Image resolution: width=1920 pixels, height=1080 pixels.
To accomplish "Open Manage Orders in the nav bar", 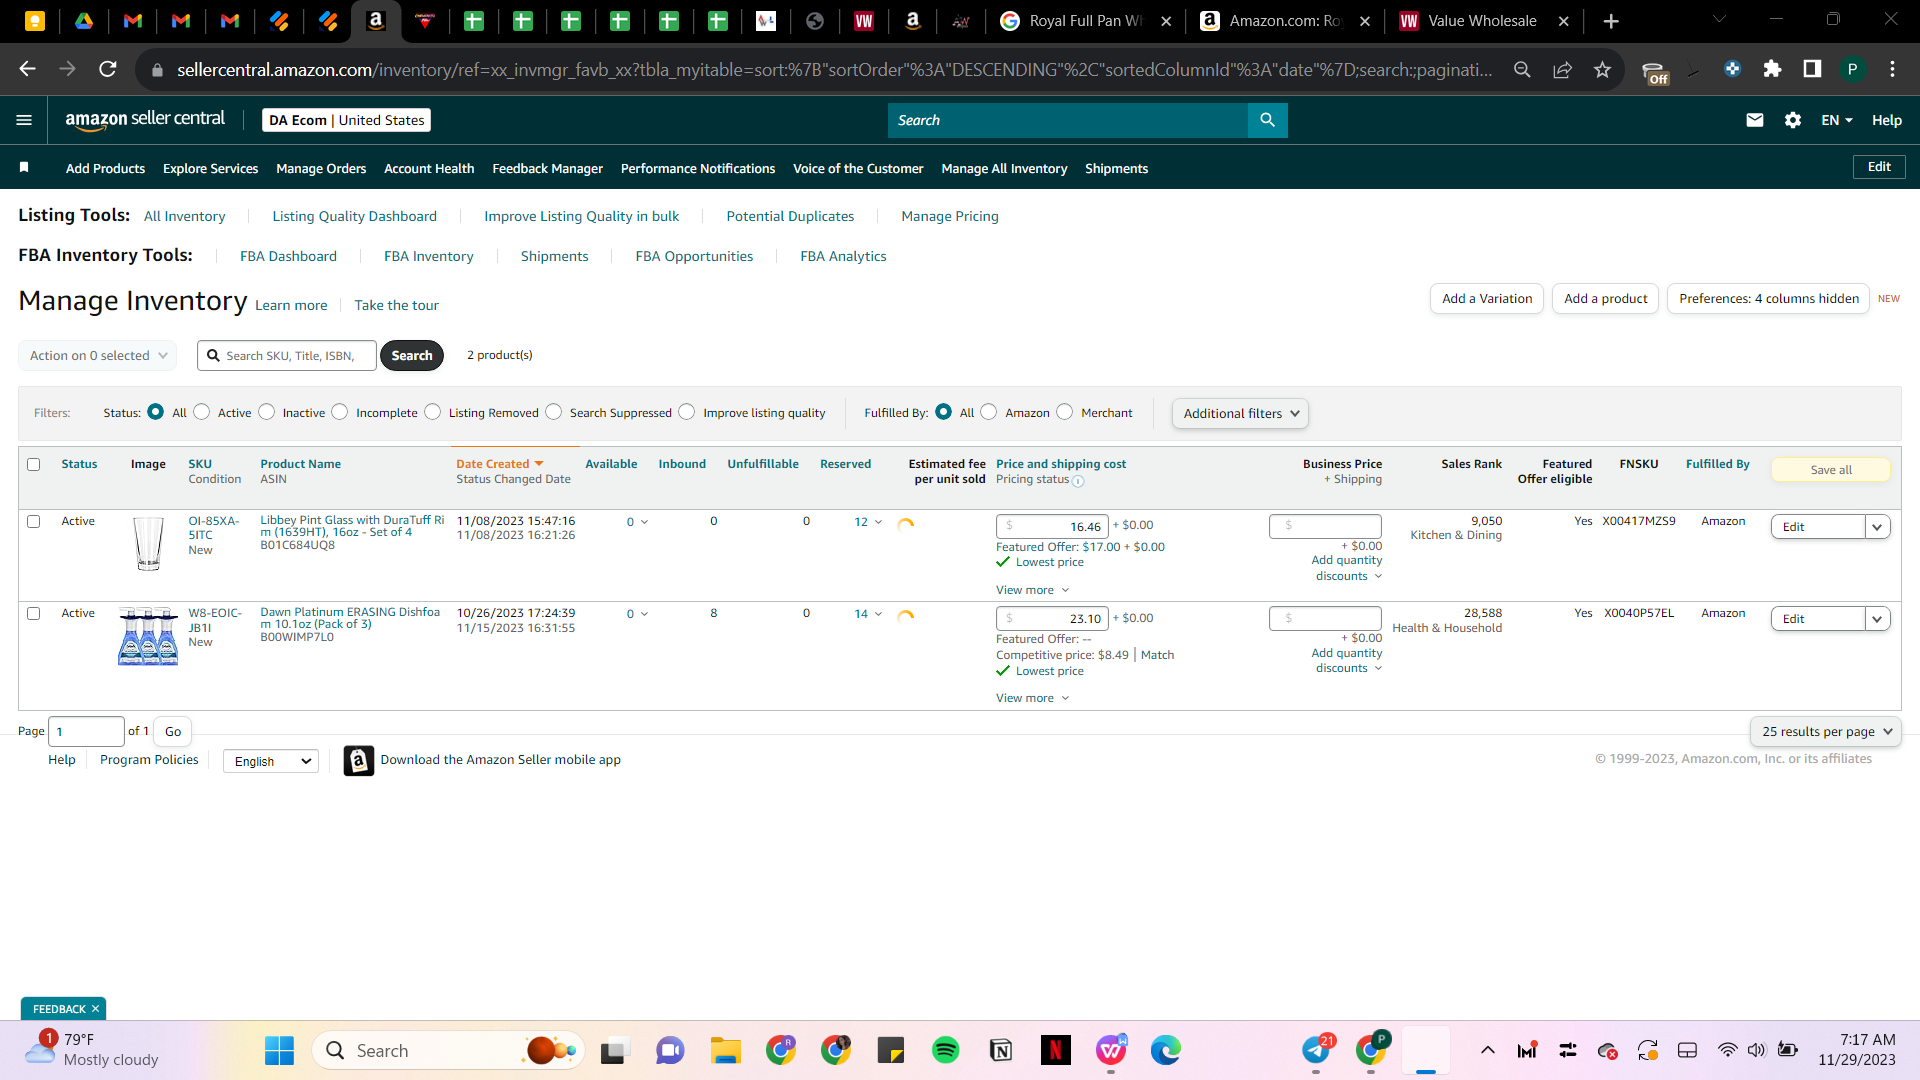I will click(321, 168).
